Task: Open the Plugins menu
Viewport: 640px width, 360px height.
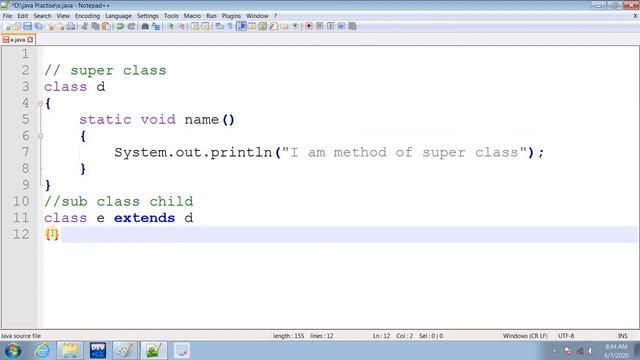Action: pyautogui.click(x=231, y=16)
